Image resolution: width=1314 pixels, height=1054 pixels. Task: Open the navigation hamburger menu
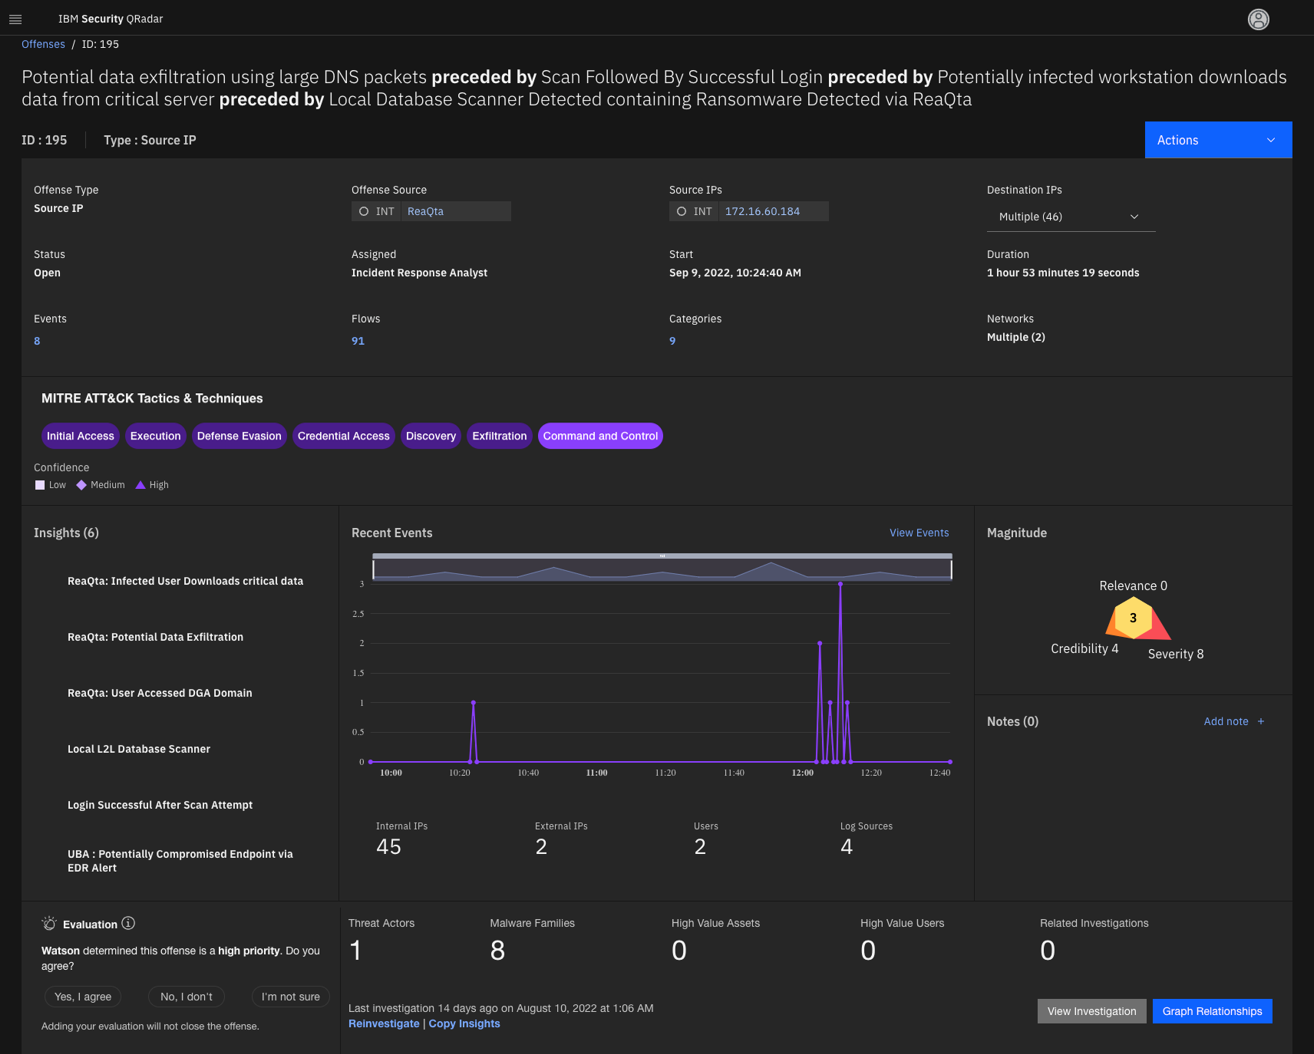coord(15,18)
